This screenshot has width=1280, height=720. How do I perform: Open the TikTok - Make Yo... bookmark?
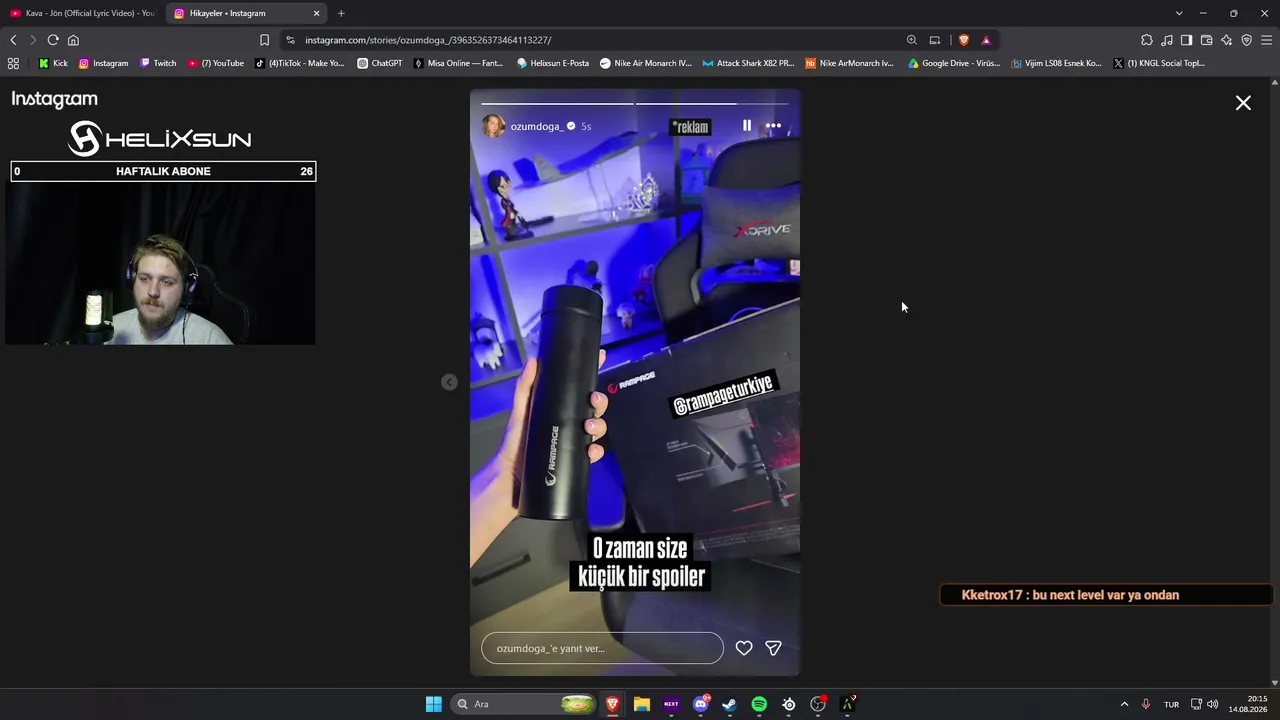coord(299,63)
